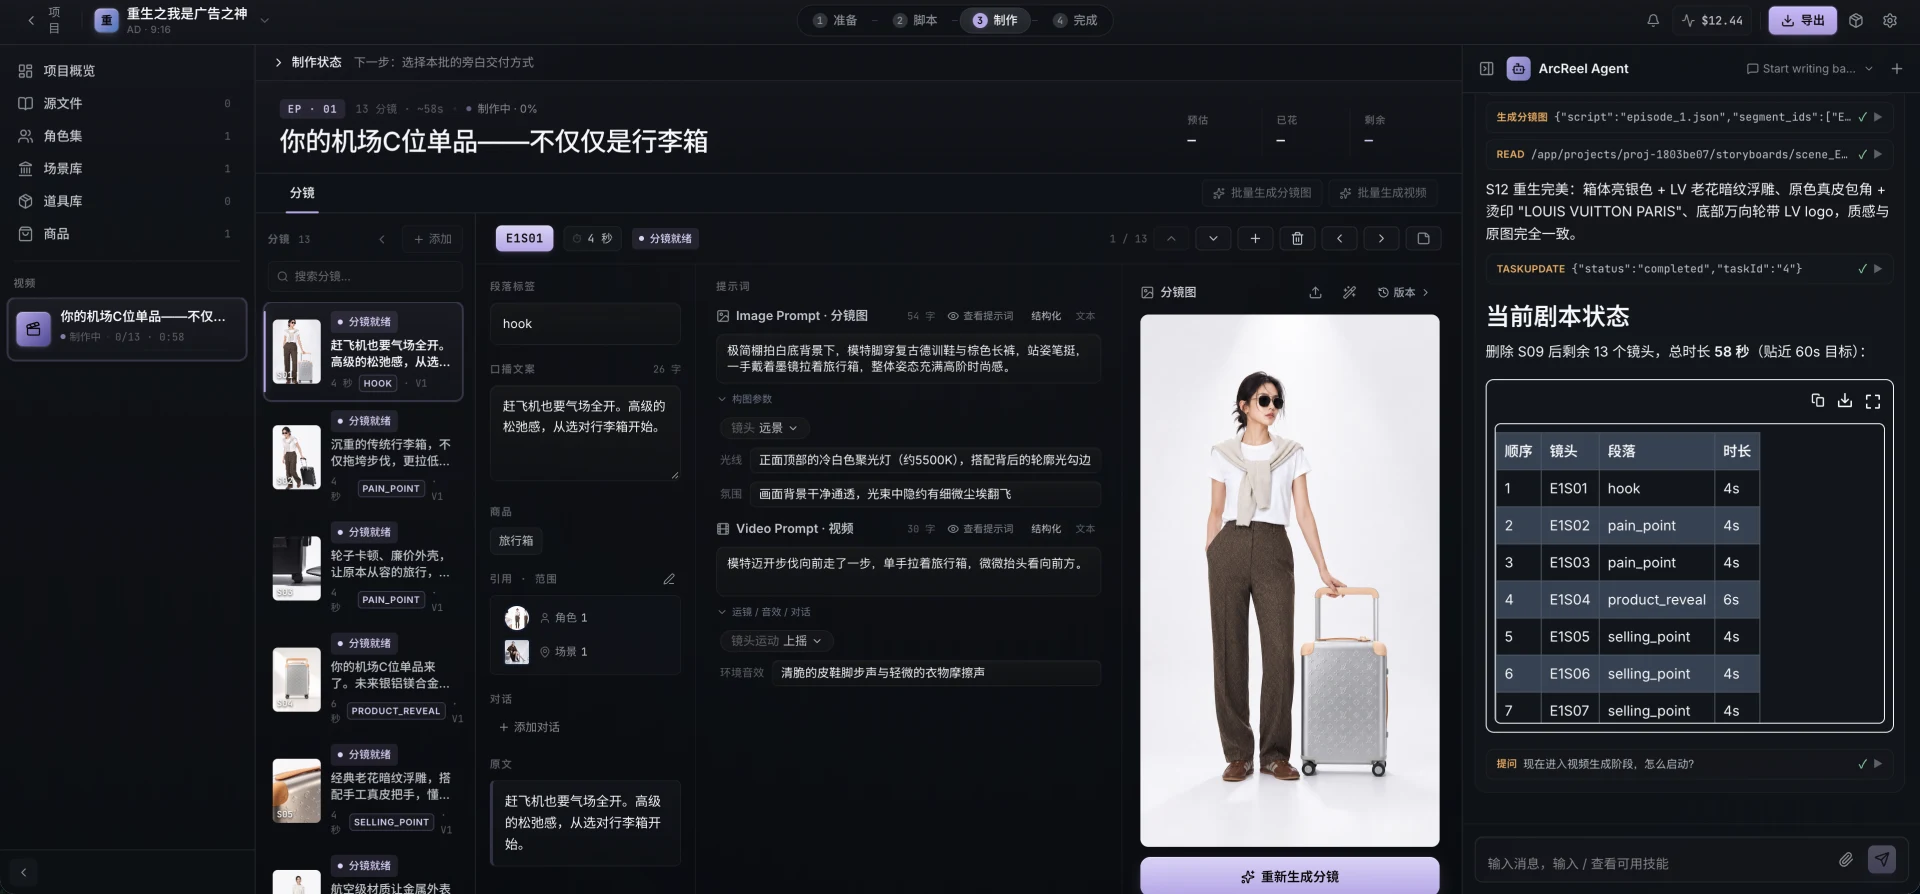Open the 版本 history menu
The image size is (1920, 894).
pyautogui.click(x=1403, y=293)
